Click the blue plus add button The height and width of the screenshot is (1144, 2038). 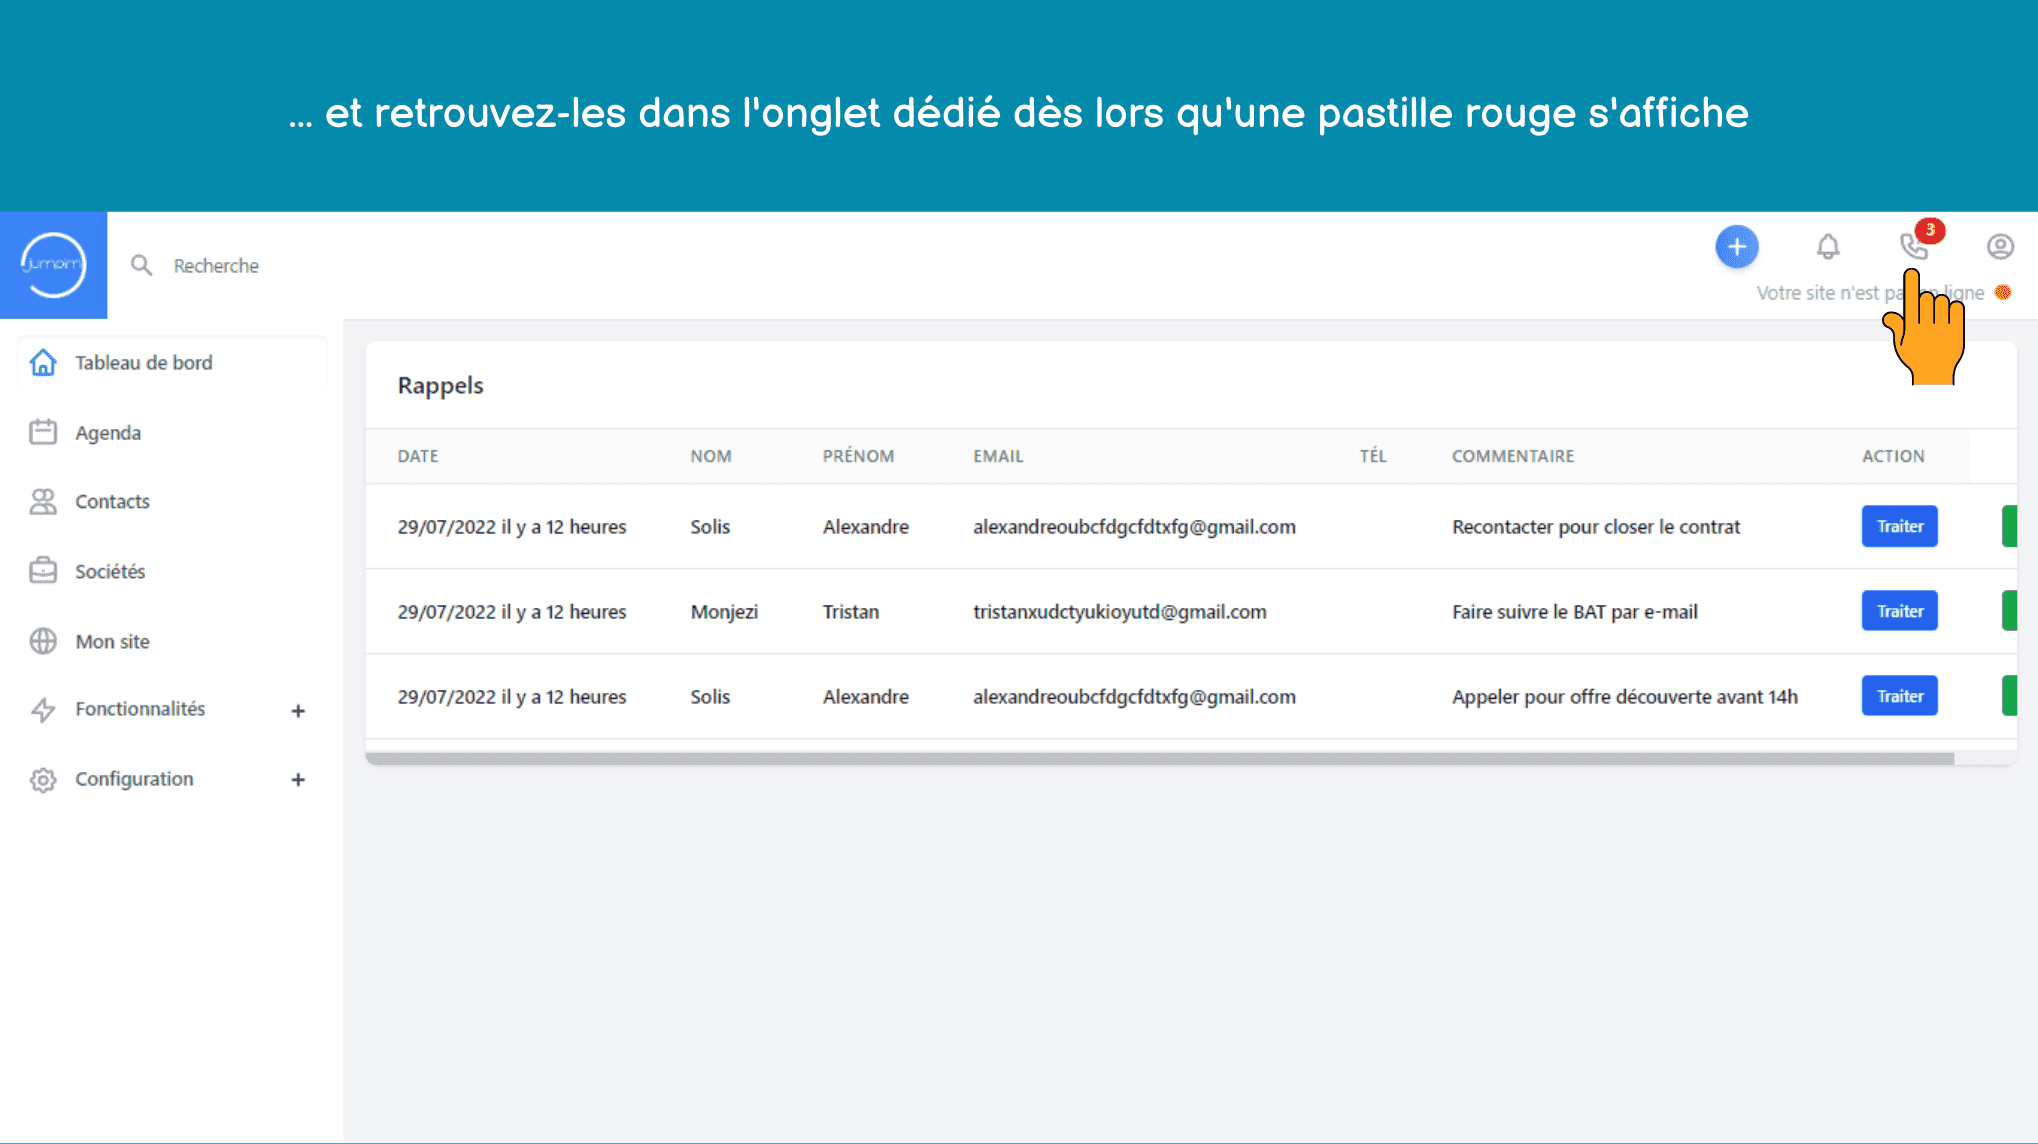[x=1737, y=247]
